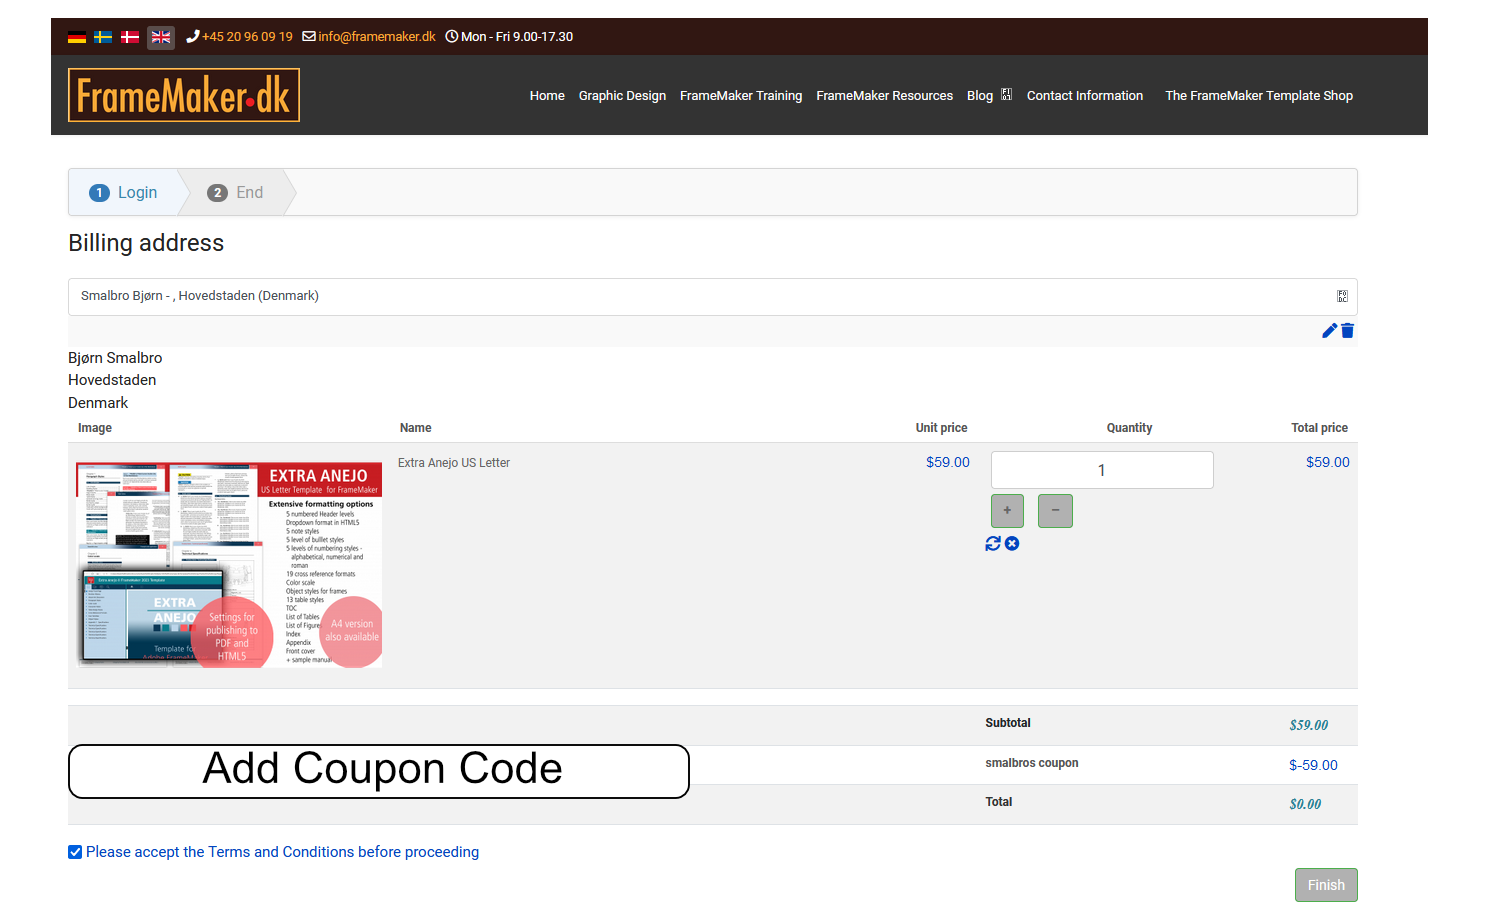Select the End checkout step
This screenshot has width=1512, height=920.
[236, 192]
